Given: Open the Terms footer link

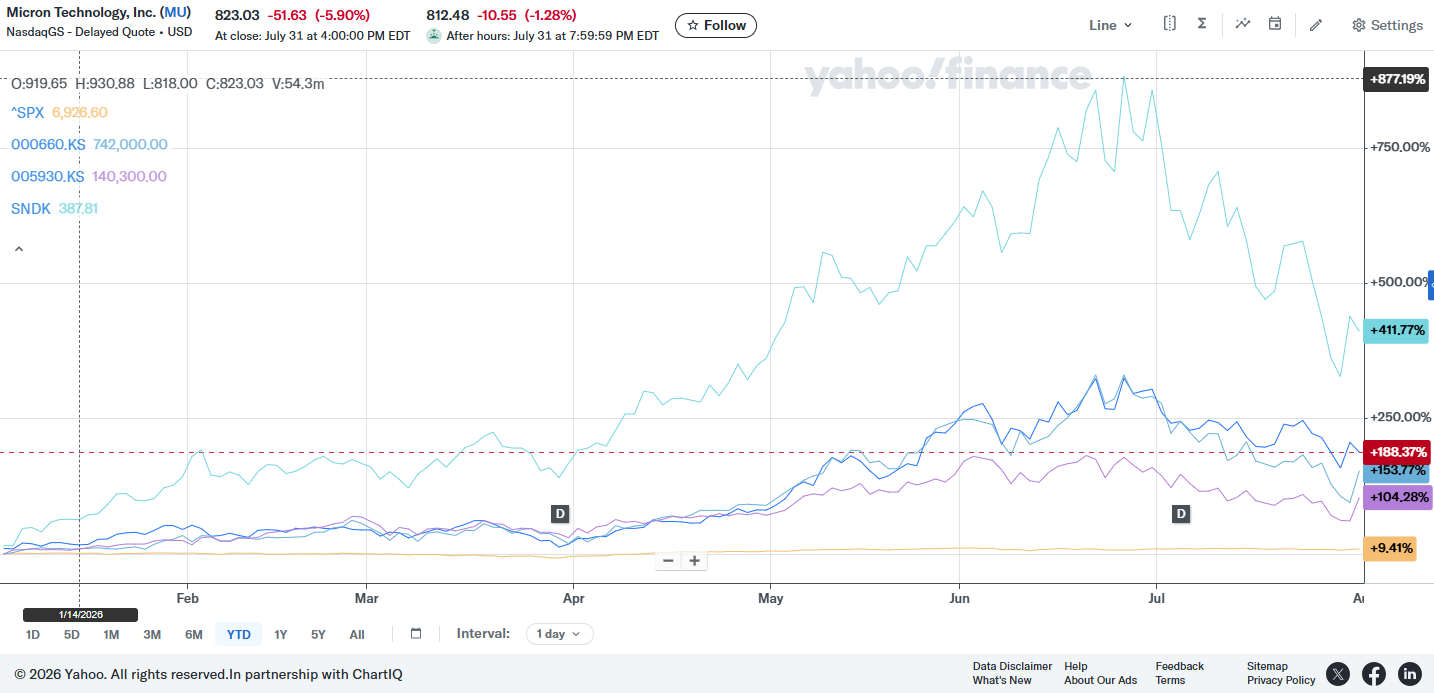Looking at the screenshot, I should [x=1170, y=680].
